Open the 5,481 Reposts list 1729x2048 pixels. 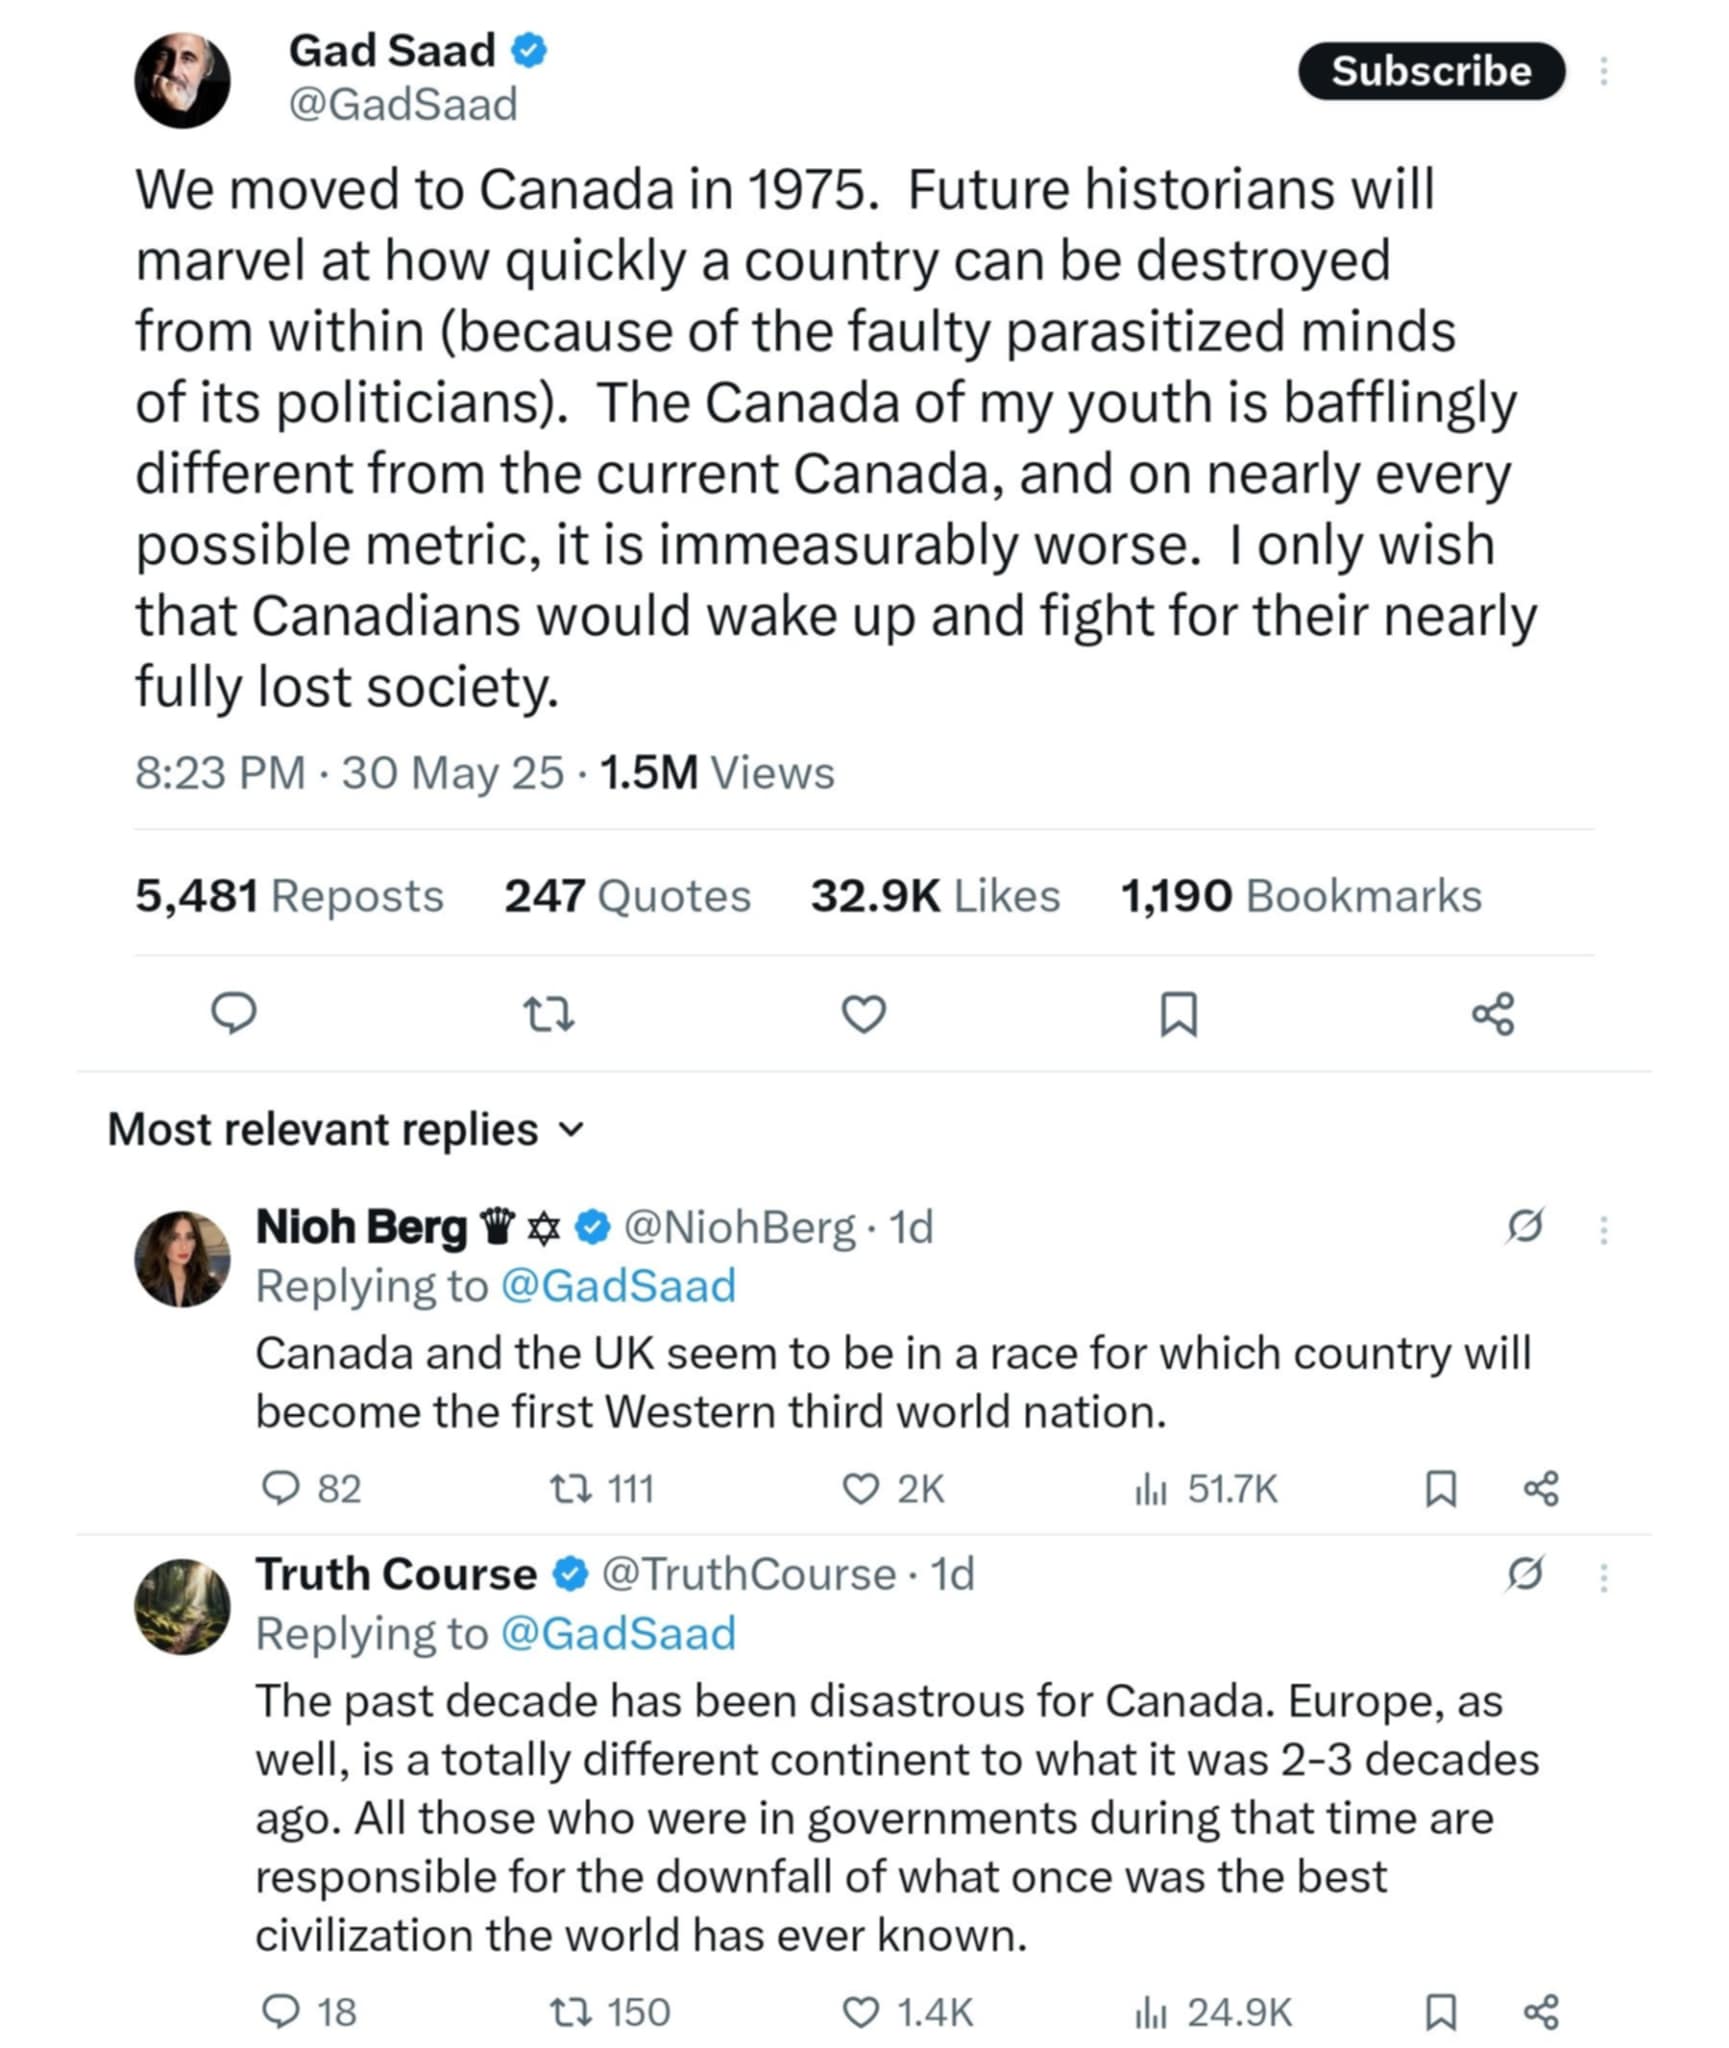tap(289, 895)
